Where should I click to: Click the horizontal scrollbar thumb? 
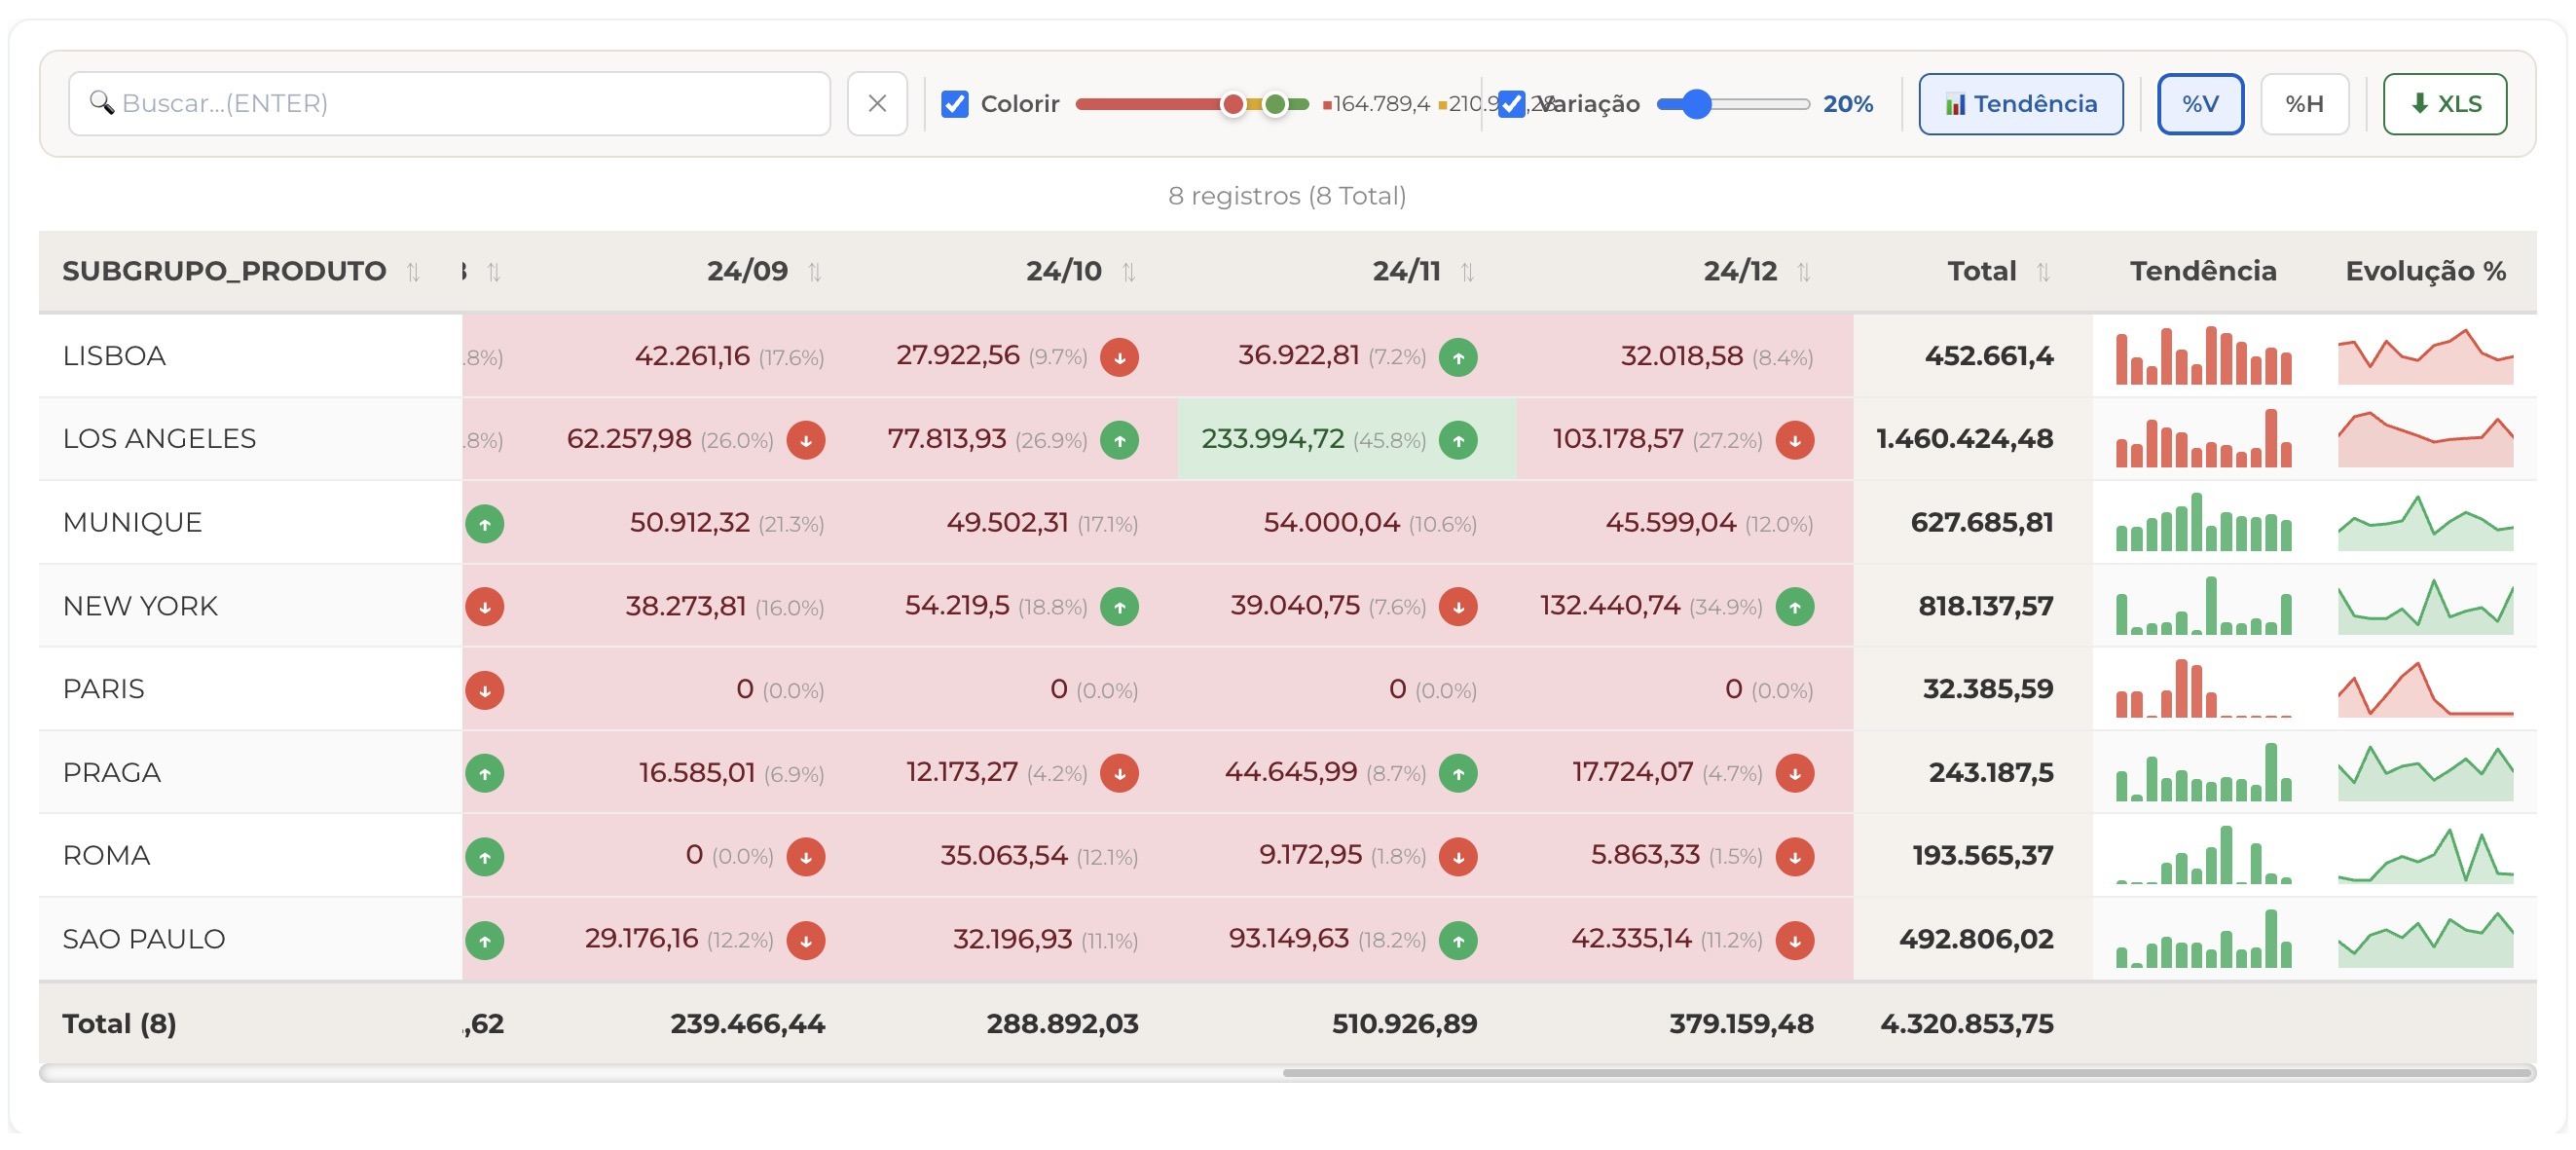[1906, 1073]
